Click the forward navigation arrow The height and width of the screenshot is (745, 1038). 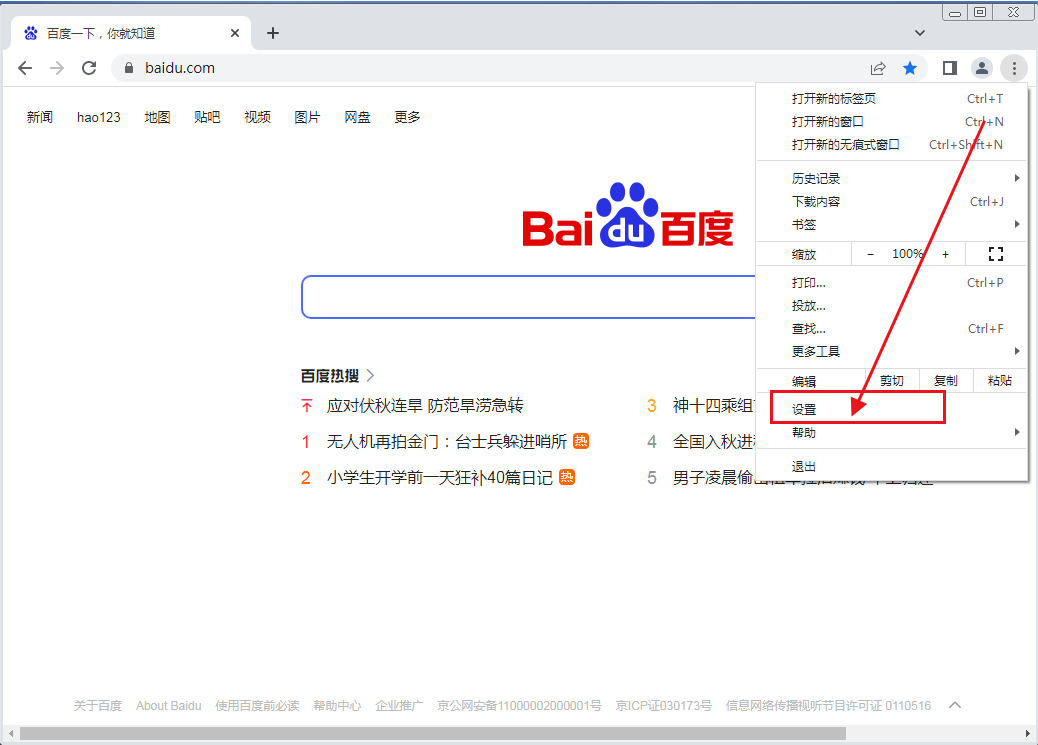(x=57, y=68)
